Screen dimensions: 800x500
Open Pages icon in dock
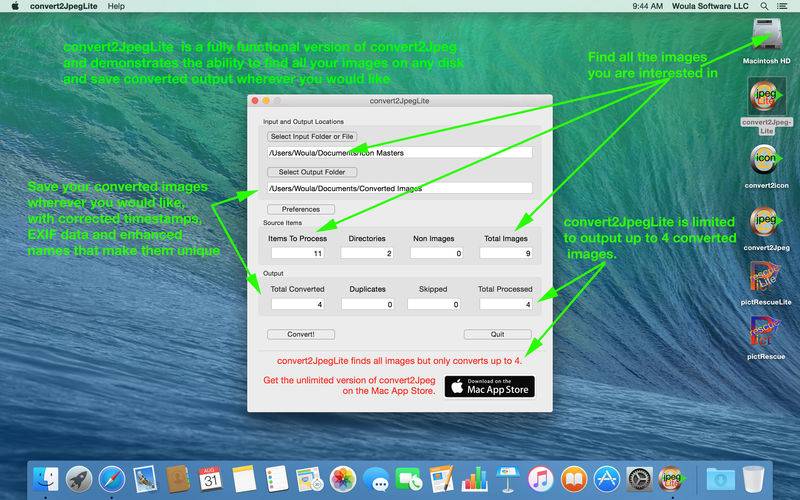pyautogui.click(x=441, y=479)
